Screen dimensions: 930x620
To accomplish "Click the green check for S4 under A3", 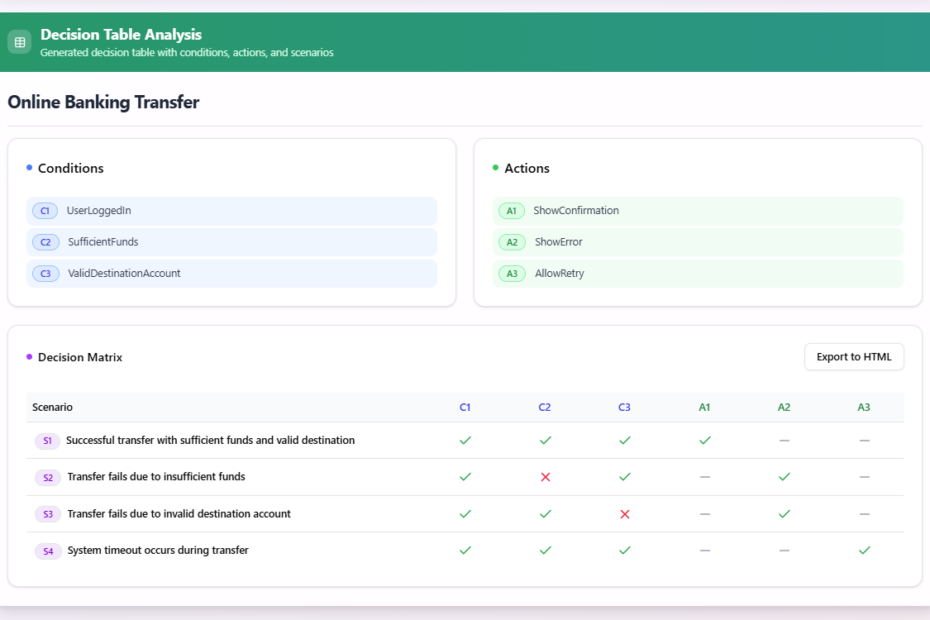I will pos(864,550).
